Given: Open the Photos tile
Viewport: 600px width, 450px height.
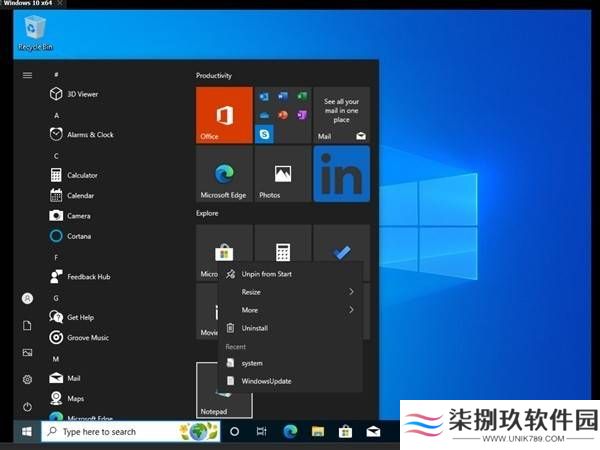Looking at the screenshot, I should [283, 174].
